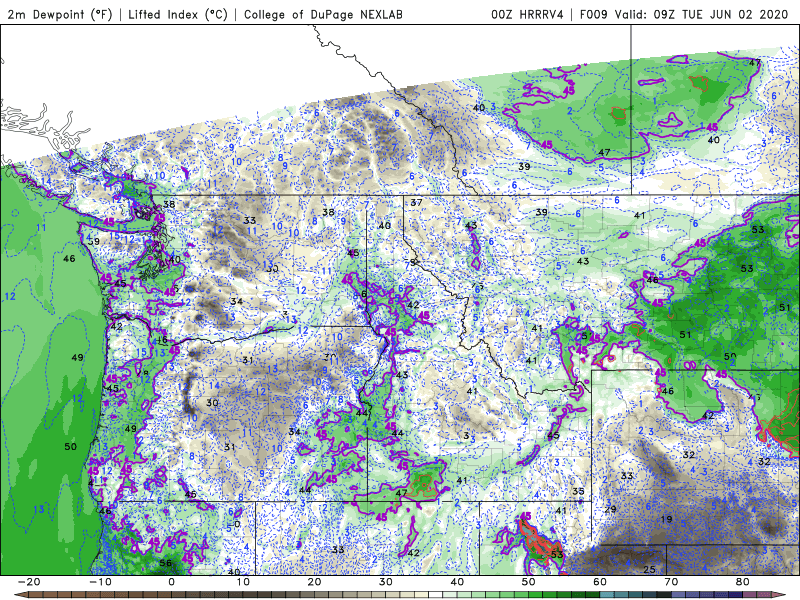Screen dimensions: 800x600
Task: Select the black "25" dewpoint reading
Action: pos(649,569)
